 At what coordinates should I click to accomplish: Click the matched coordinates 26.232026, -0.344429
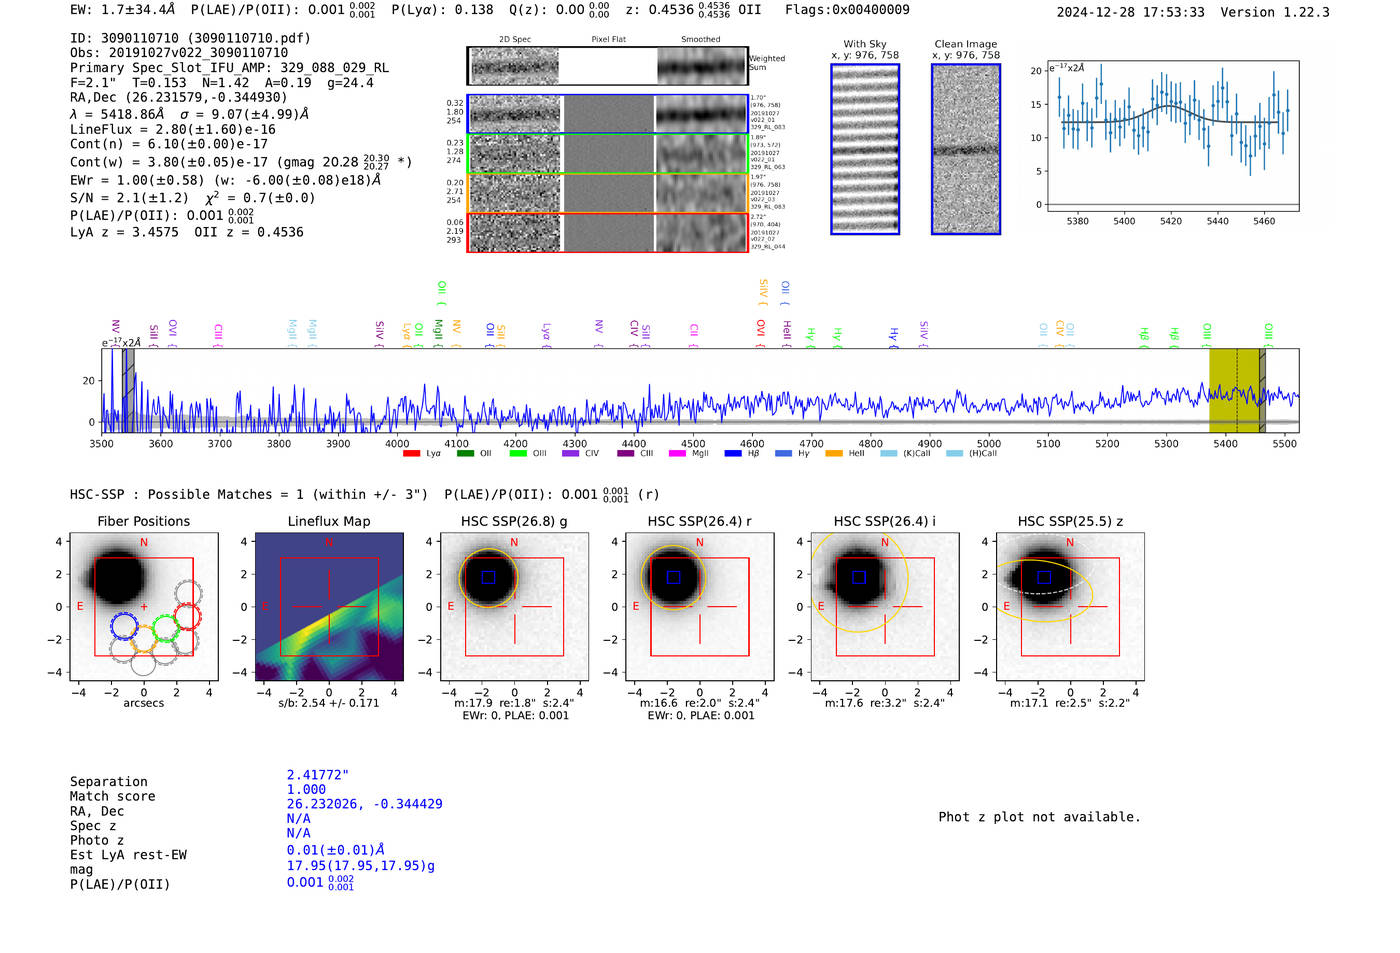pyautogui.click(x=364, y=804)
